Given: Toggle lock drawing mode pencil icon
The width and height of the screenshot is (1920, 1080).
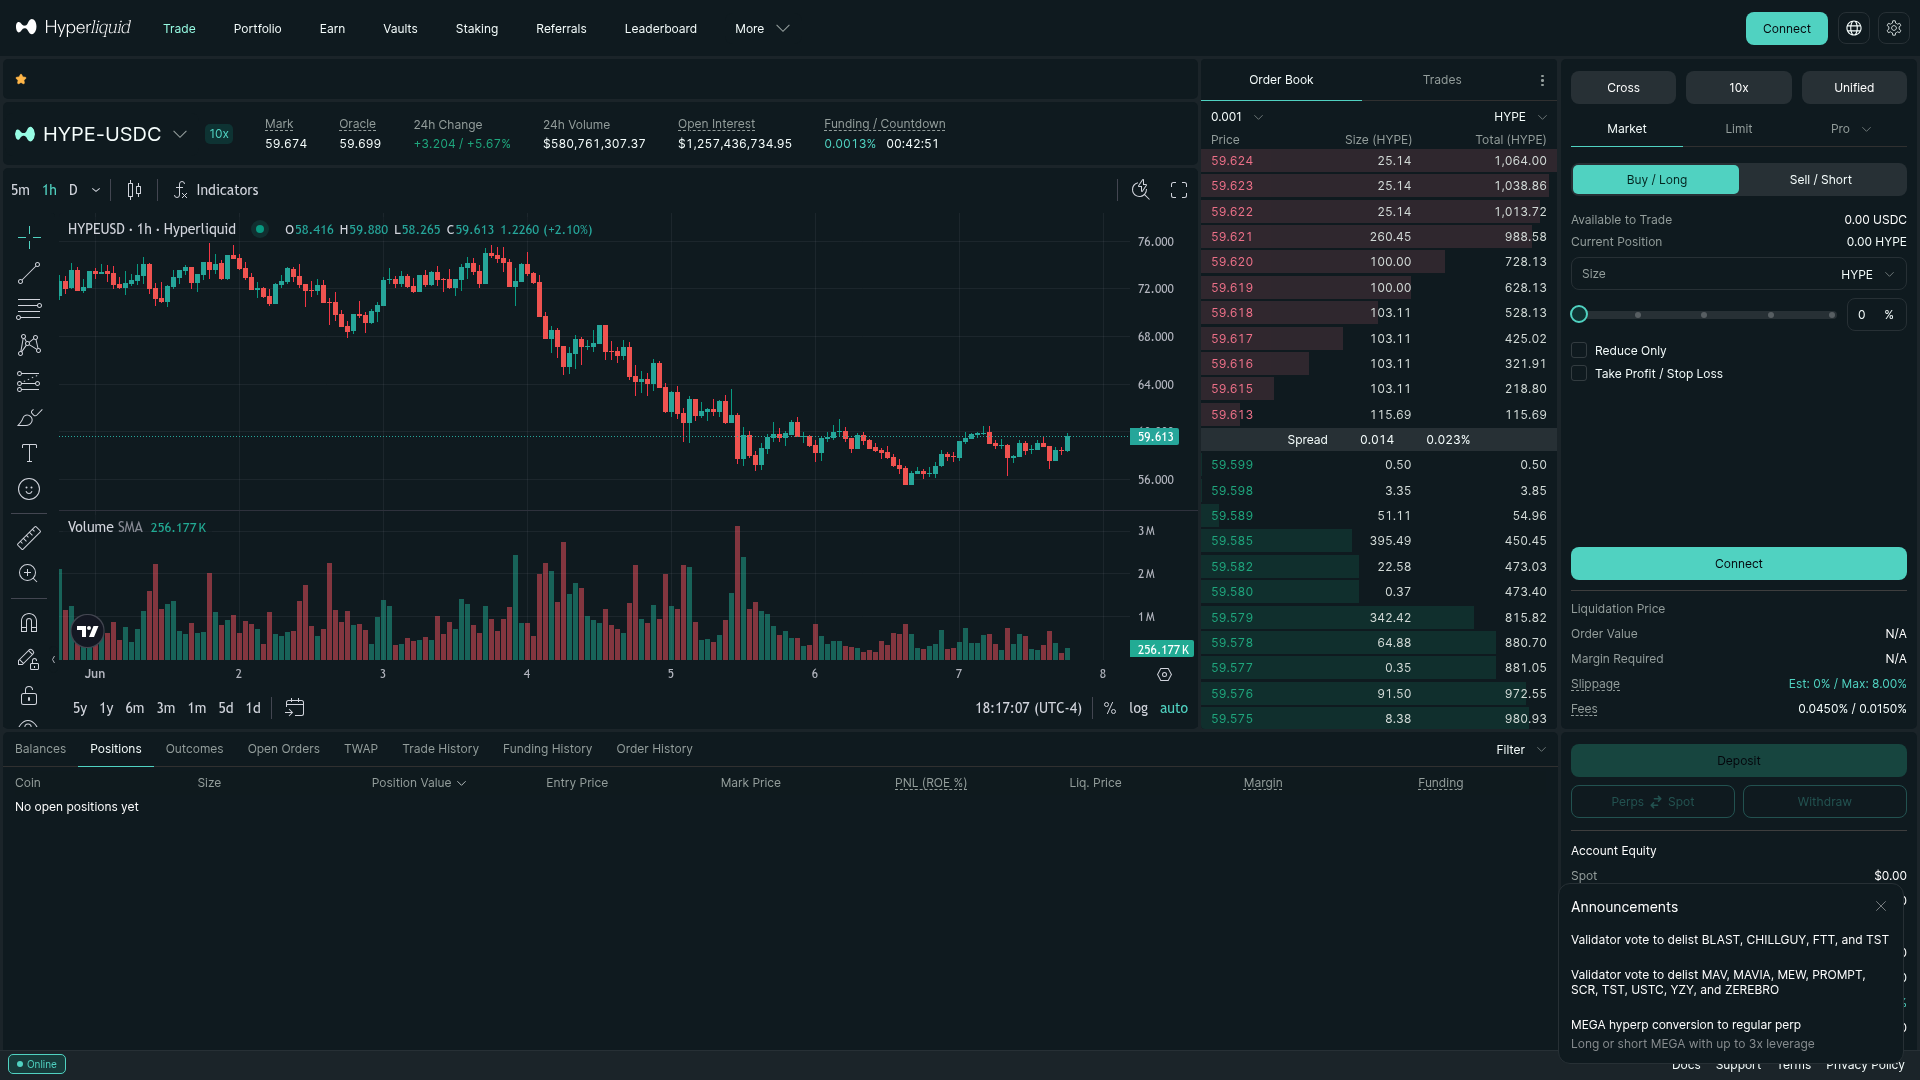Looking at the screenshot, I should 29,659.
